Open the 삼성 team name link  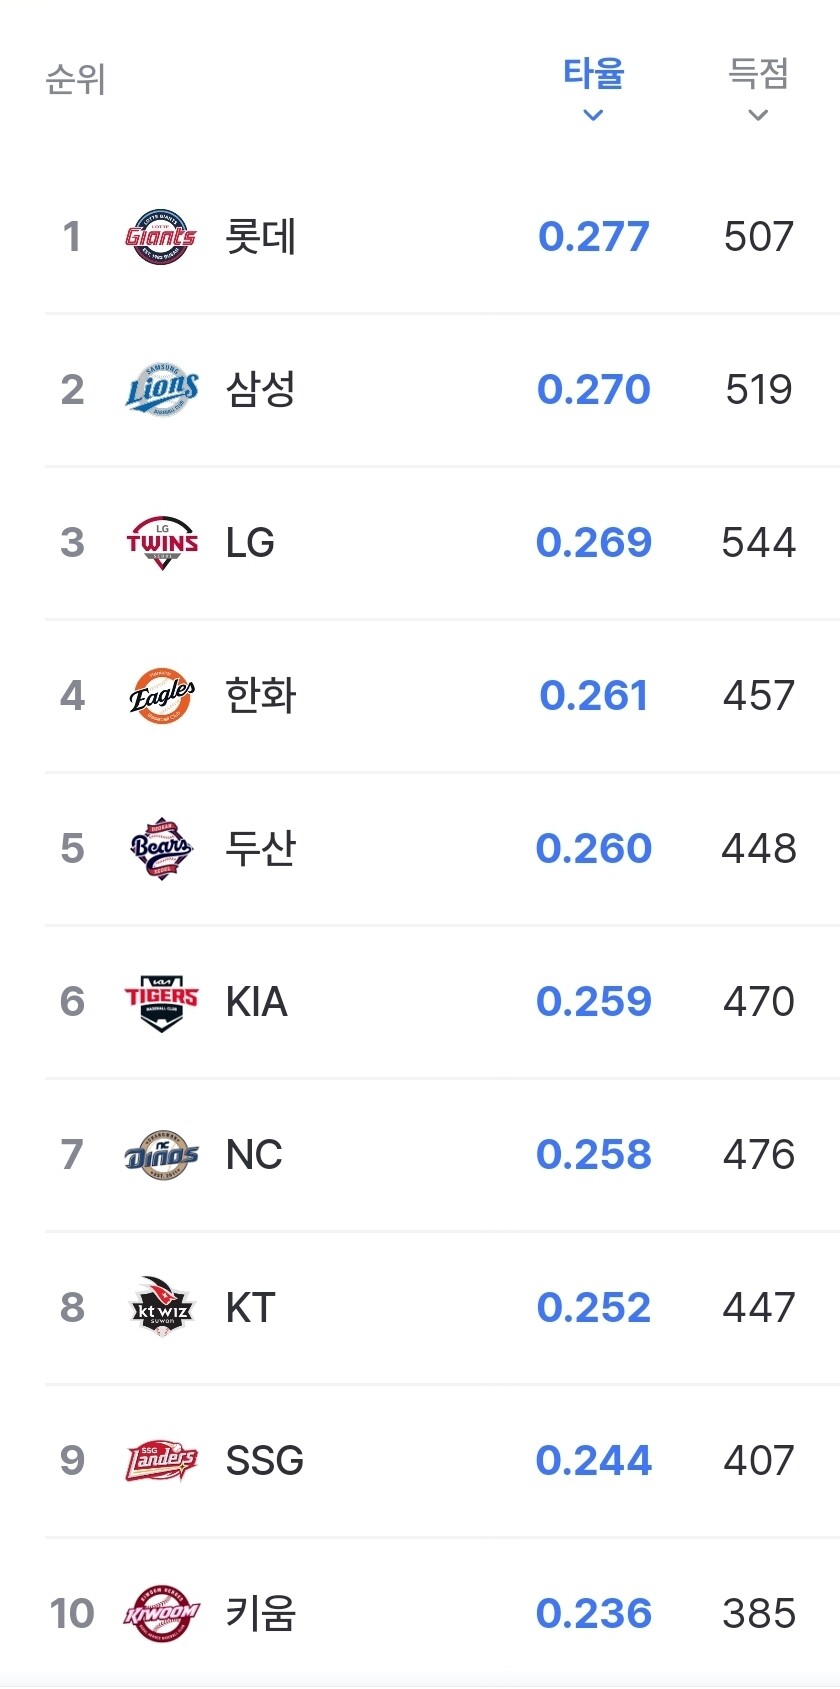[x=260, y=390]
